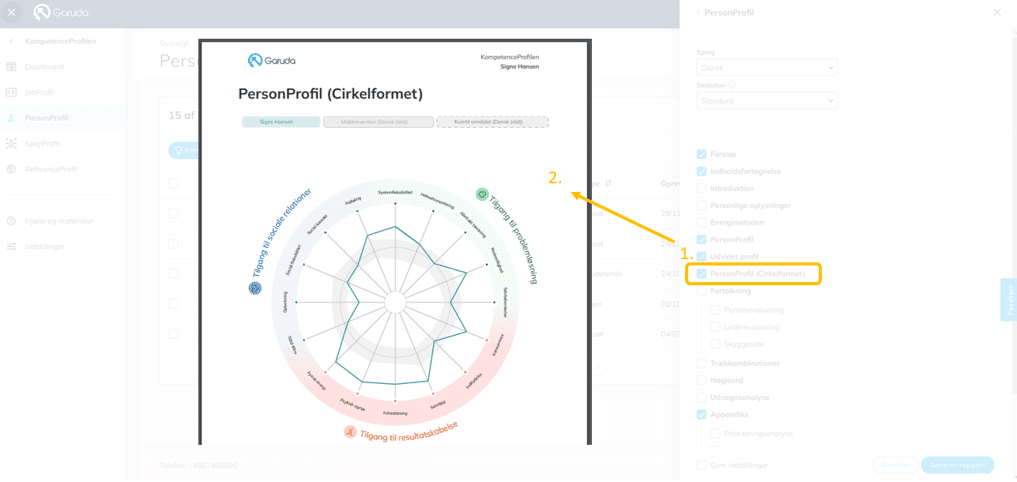Click the ReferenceProfil icon in the sidebar
This screenshot has width=1017, height=482.
point(11,169)
